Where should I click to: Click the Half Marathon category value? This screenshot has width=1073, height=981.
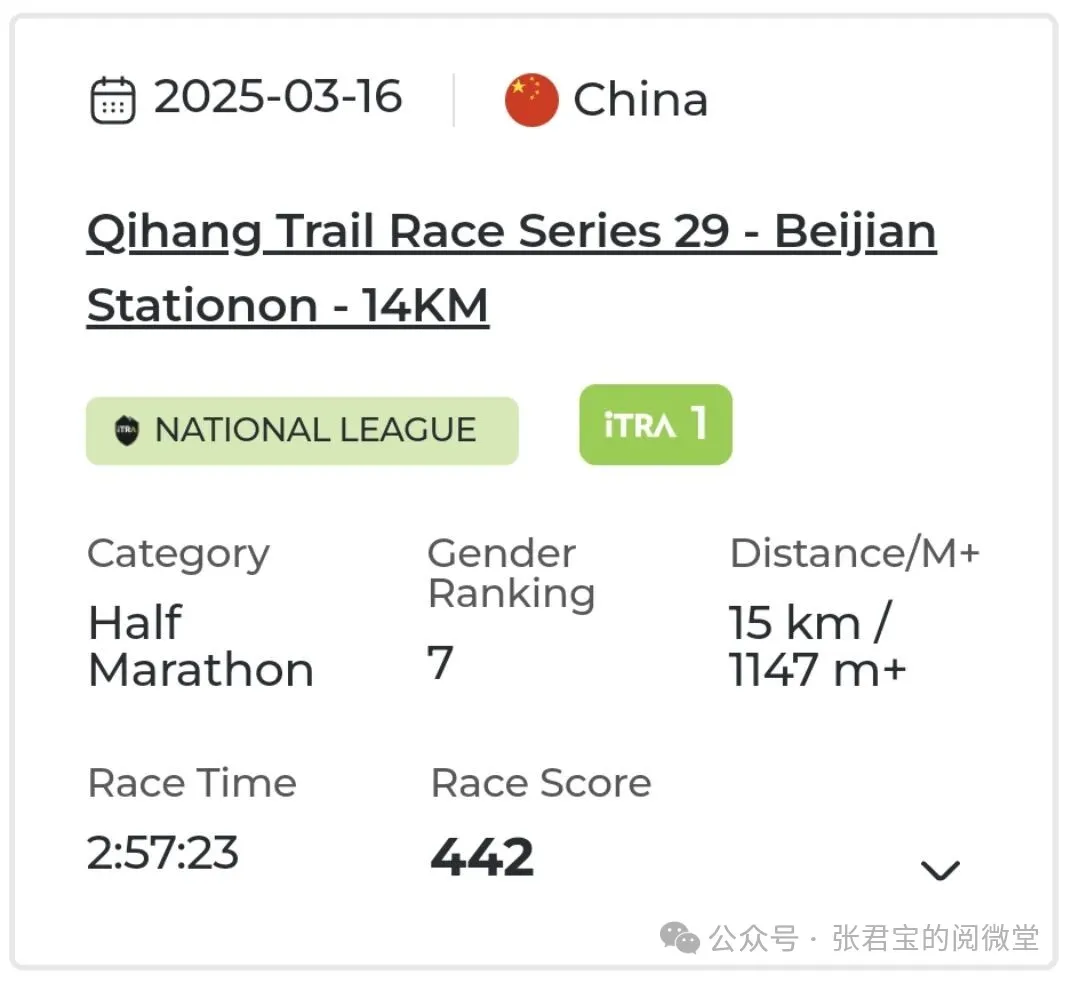[x=200, y=646]
